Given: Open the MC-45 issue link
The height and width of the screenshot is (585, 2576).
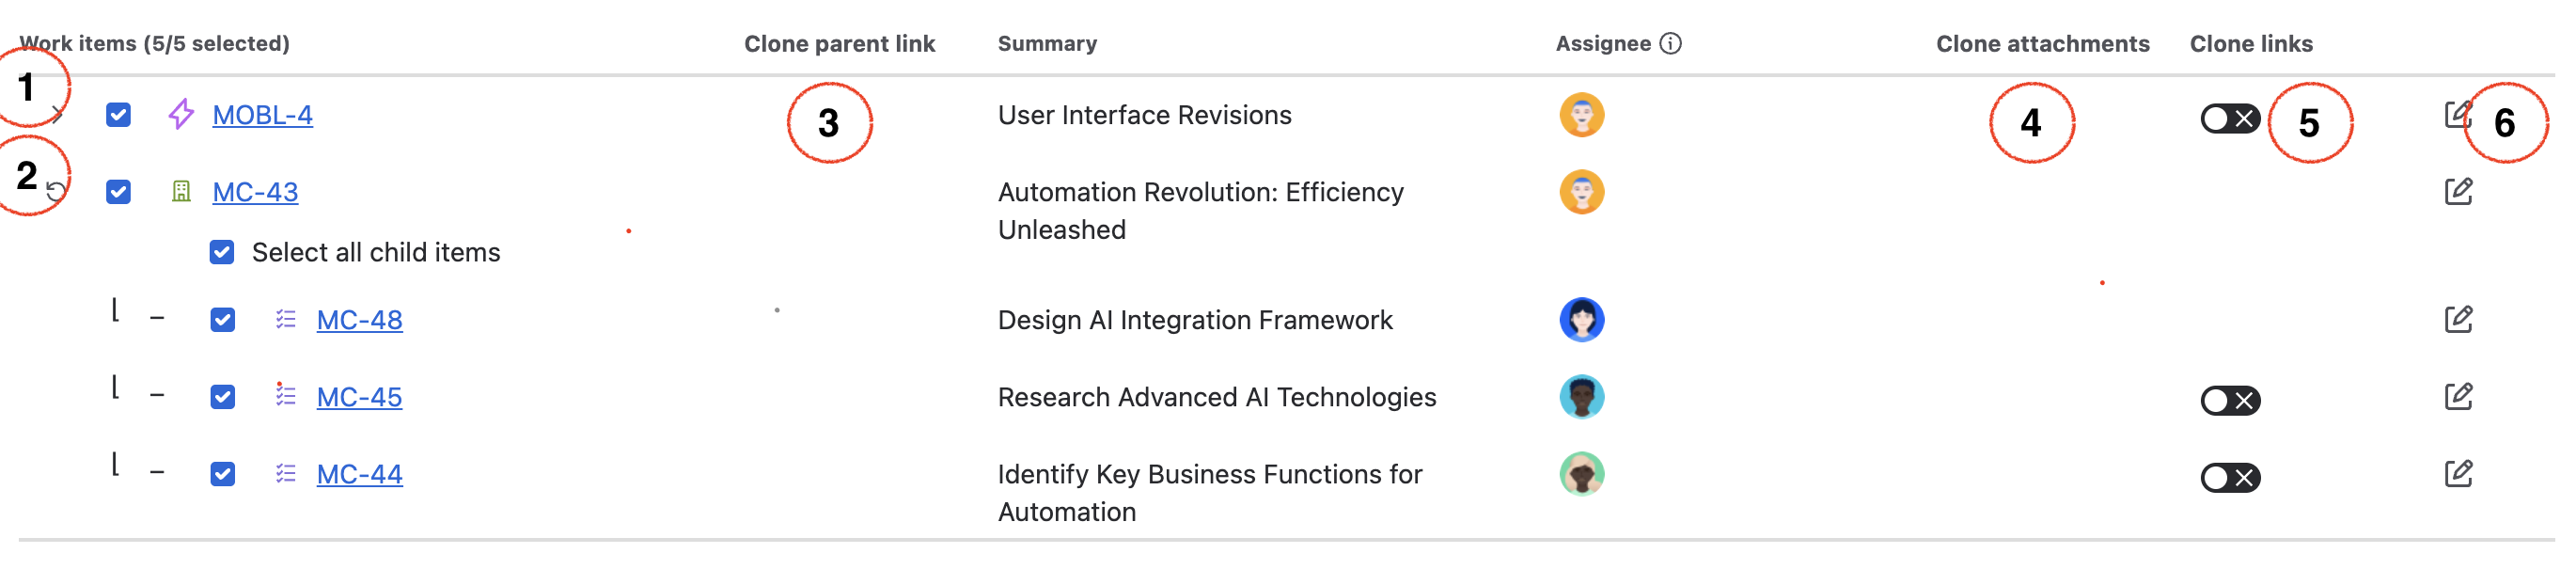Looking at the screenshot, I should [x=359, y=397].
